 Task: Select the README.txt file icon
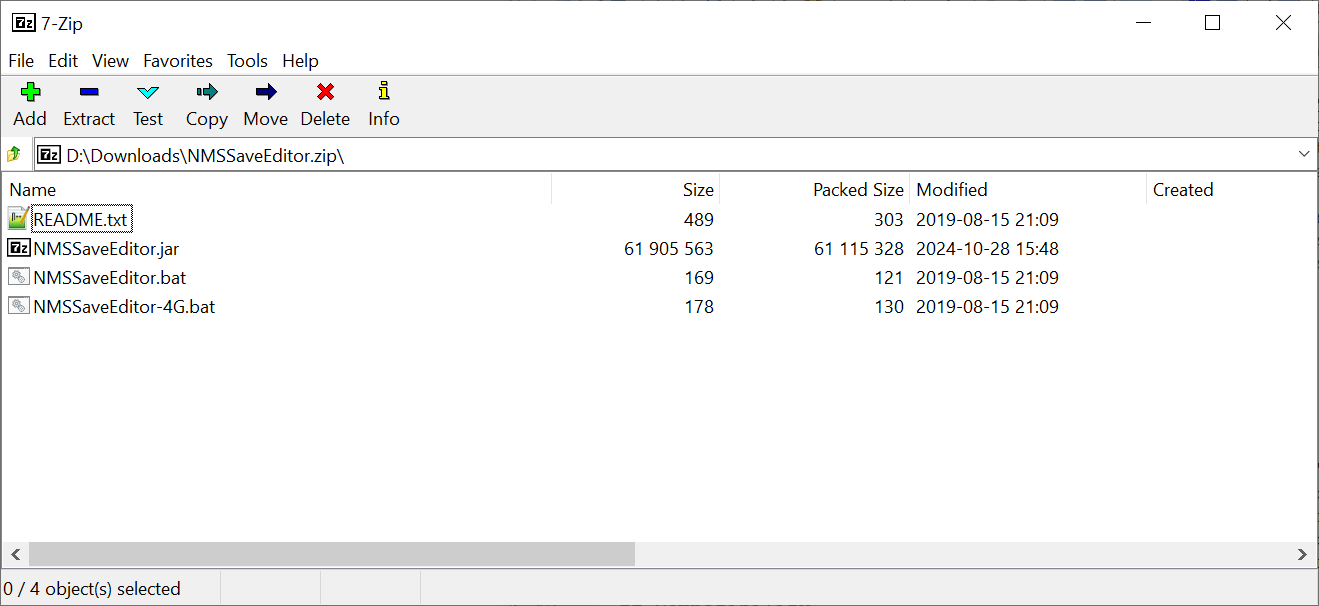point(18,218)
